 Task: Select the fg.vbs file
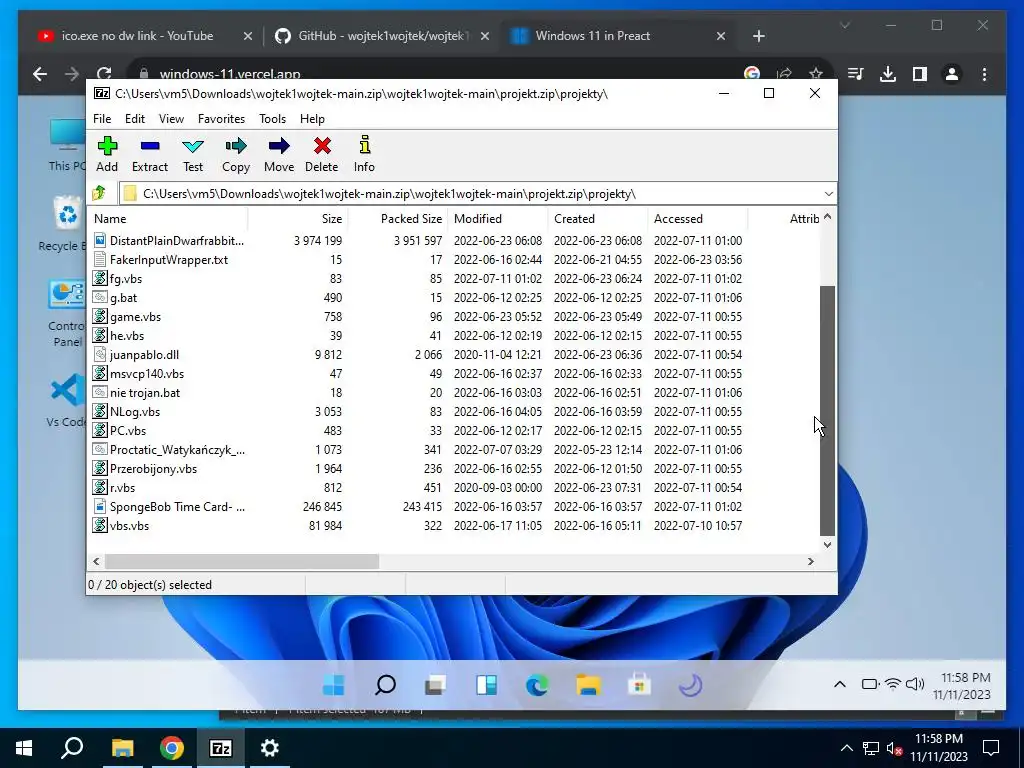[x=453, y=278]
